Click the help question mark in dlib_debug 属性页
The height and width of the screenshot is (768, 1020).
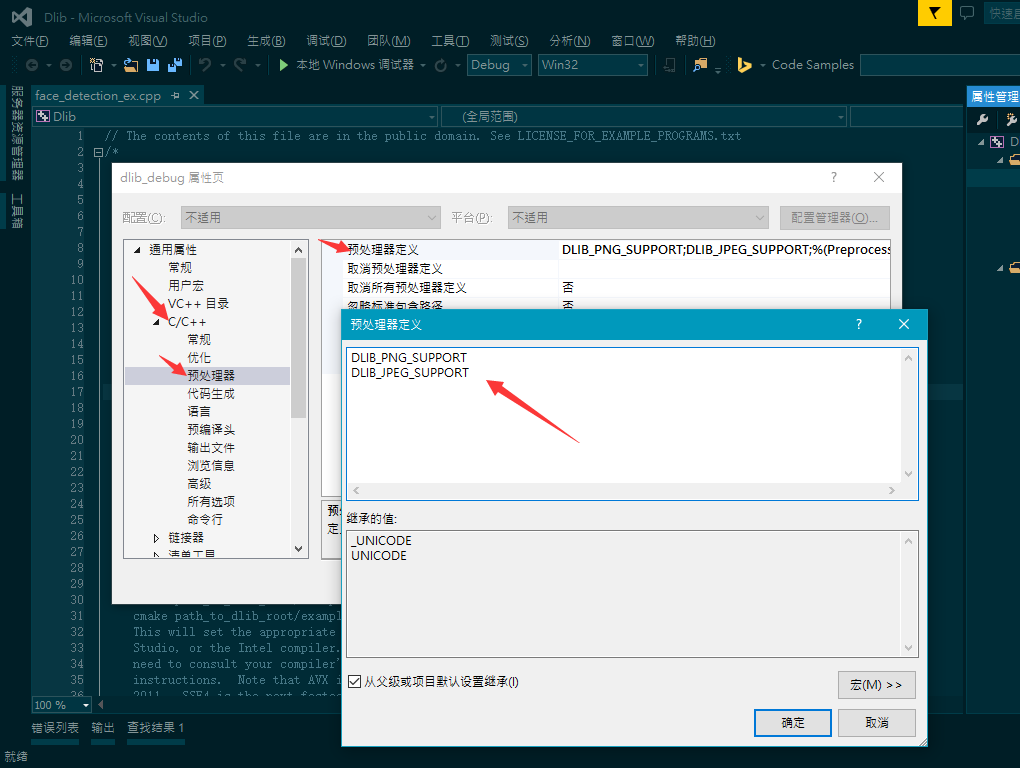833,177
